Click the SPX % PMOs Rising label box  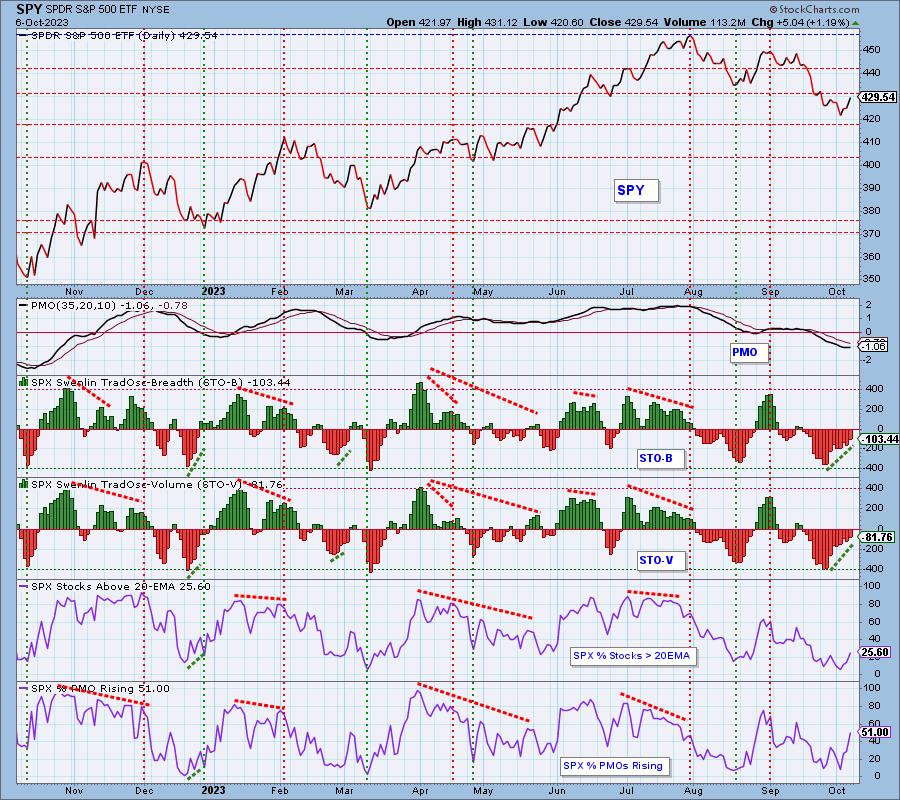[614, 766]
